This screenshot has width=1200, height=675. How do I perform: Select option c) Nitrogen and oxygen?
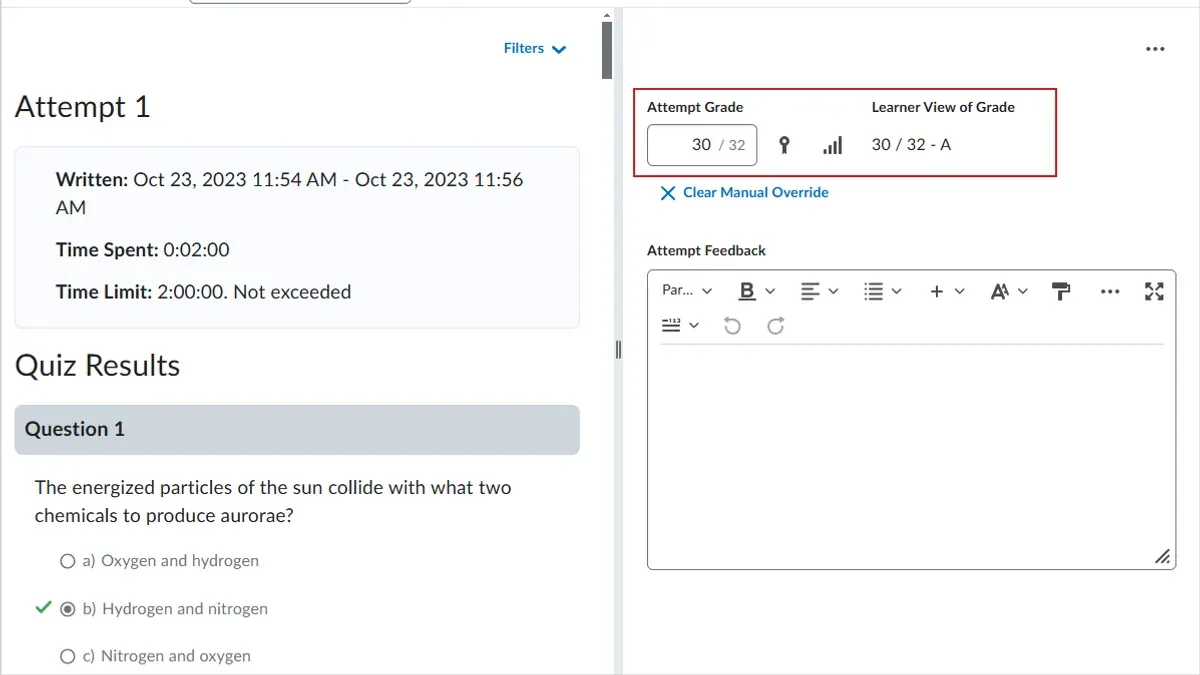(x=68, y=657)
